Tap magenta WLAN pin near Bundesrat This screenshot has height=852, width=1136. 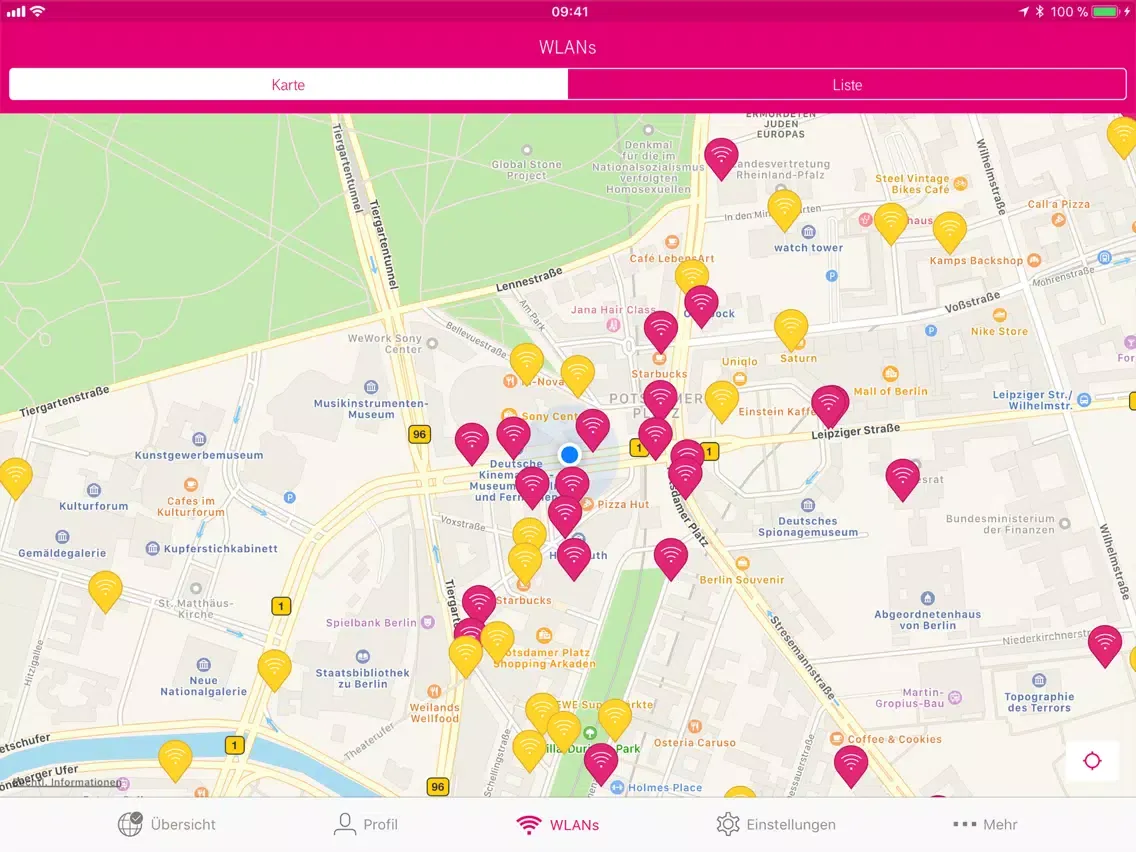[x=903, y=479]
